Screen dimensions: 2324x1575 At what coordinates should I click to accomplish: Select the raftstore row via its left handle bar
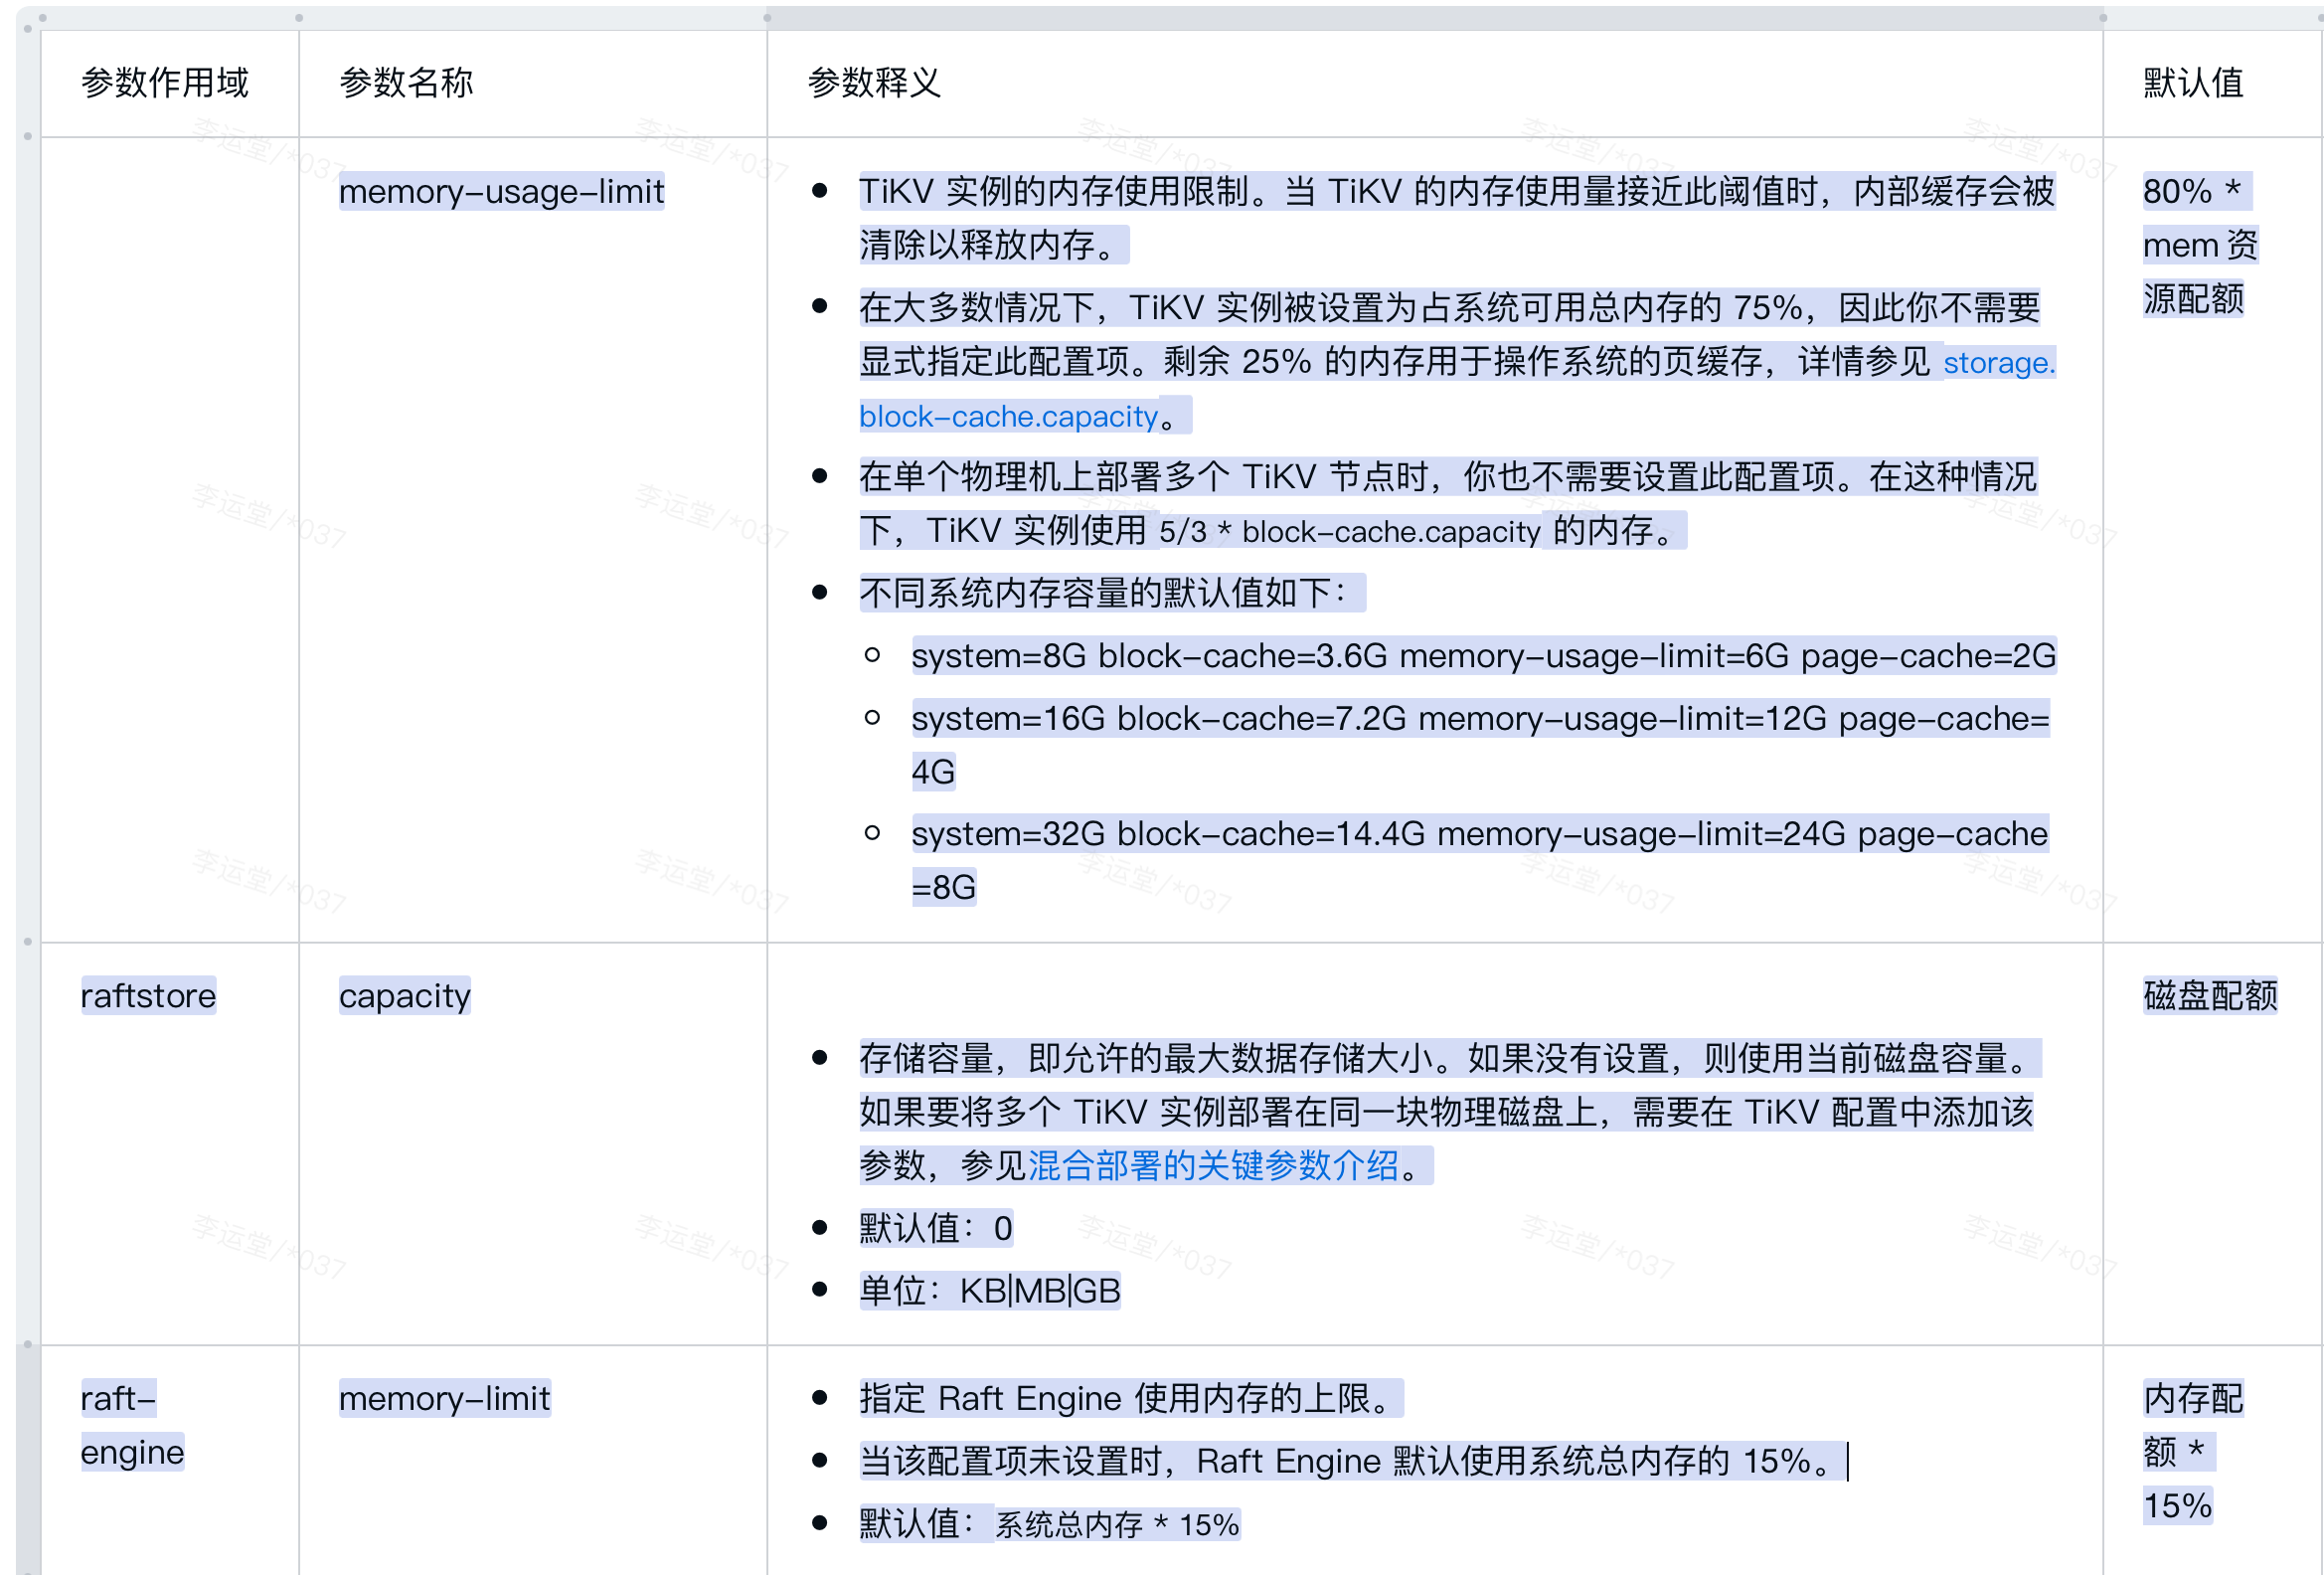coord(28,1142)
